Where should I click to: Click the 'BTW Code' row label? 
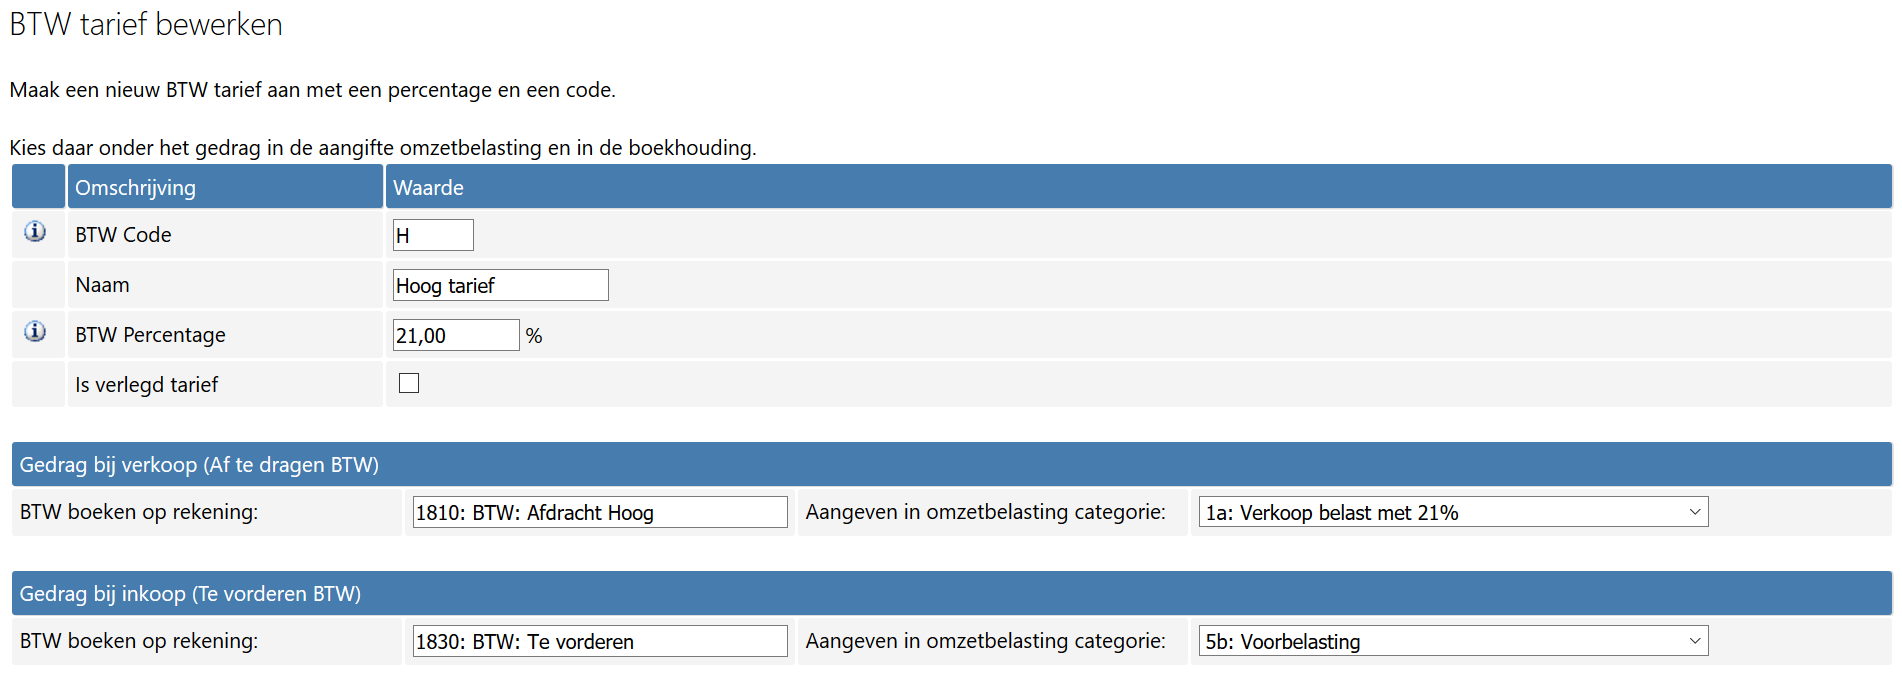coord(123,234)
